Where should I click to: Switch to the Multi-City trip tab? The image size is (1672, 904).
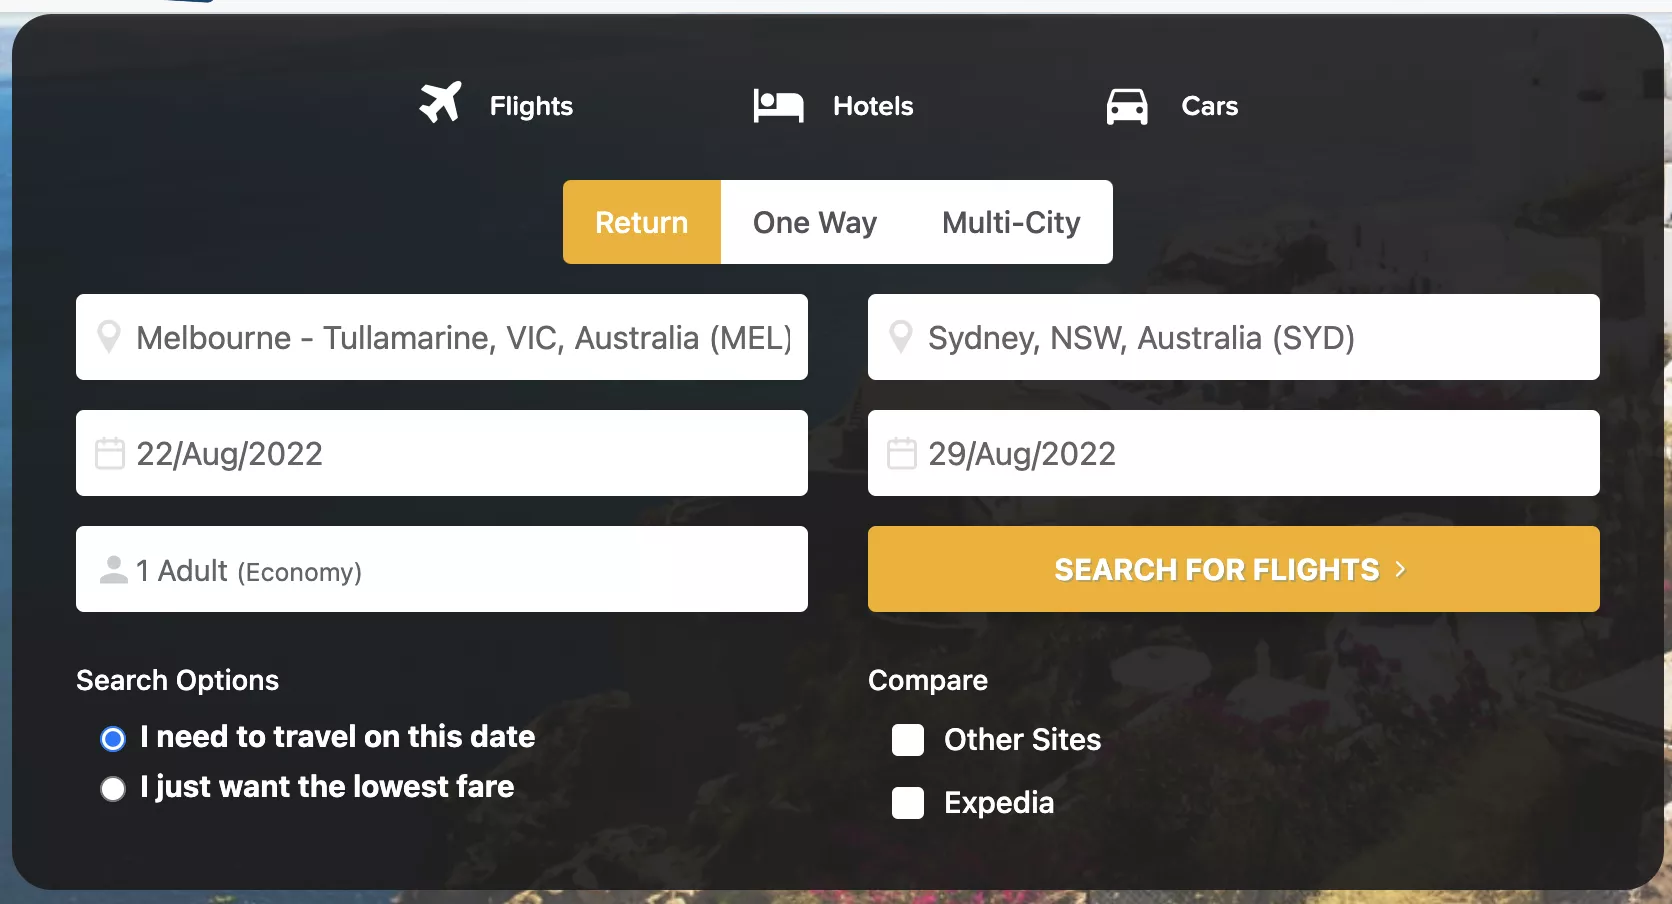(x=1011, y=222)
